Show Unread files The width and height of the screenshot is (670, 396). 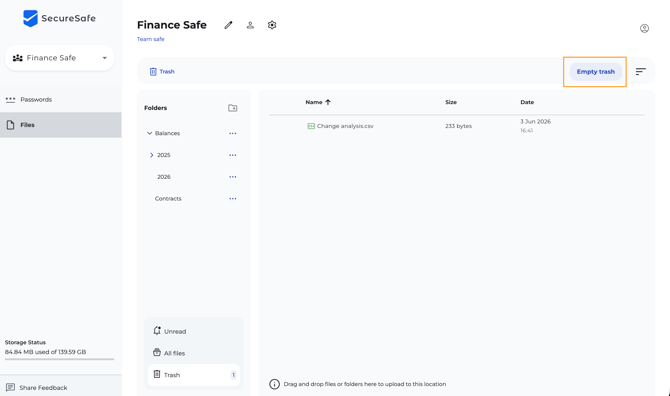tap(194, 331)
